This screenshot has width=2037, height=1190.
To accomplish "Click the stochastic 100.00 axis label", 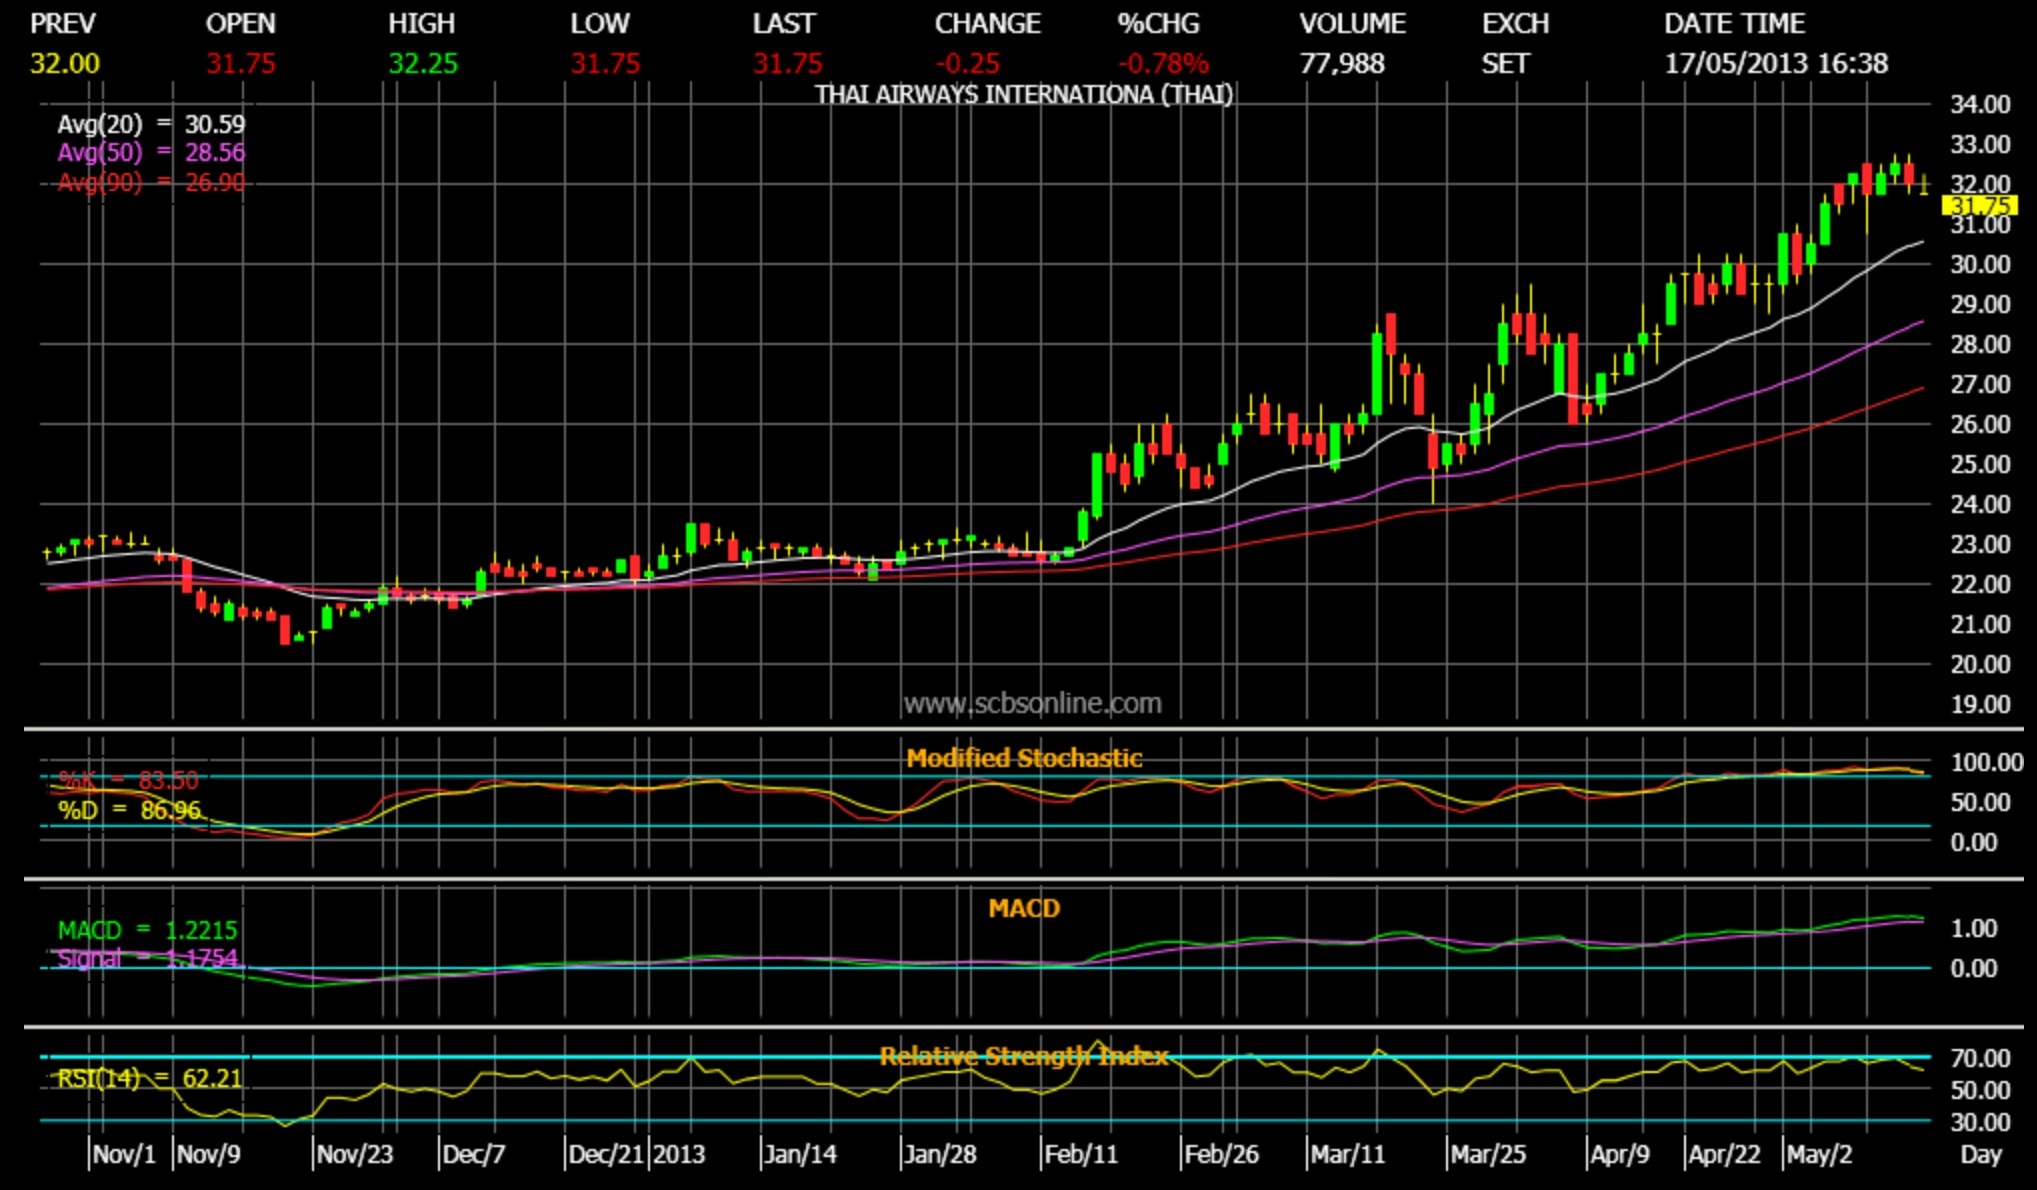I will [1987, 762].
